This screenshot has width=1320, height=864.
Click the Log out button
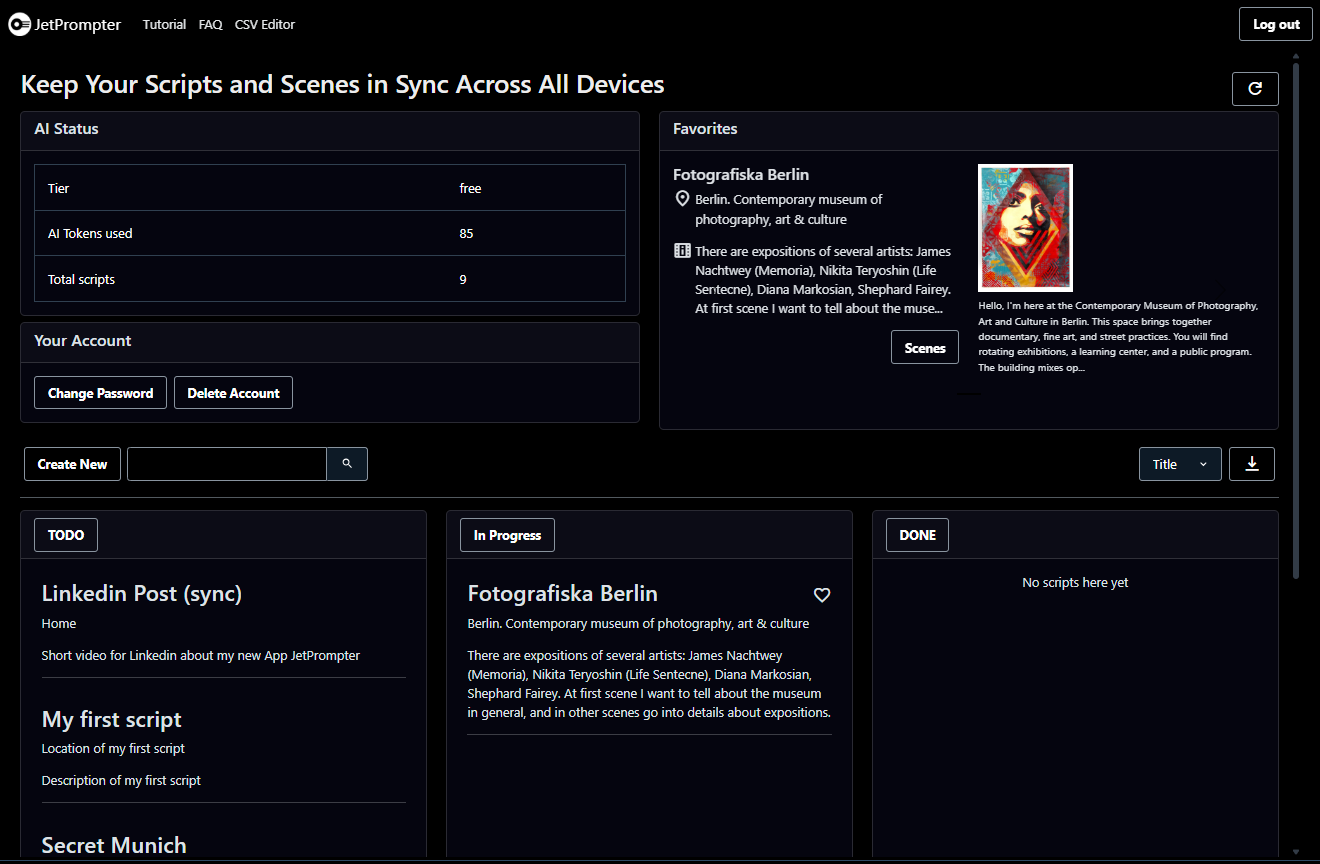pos(1276,25)
